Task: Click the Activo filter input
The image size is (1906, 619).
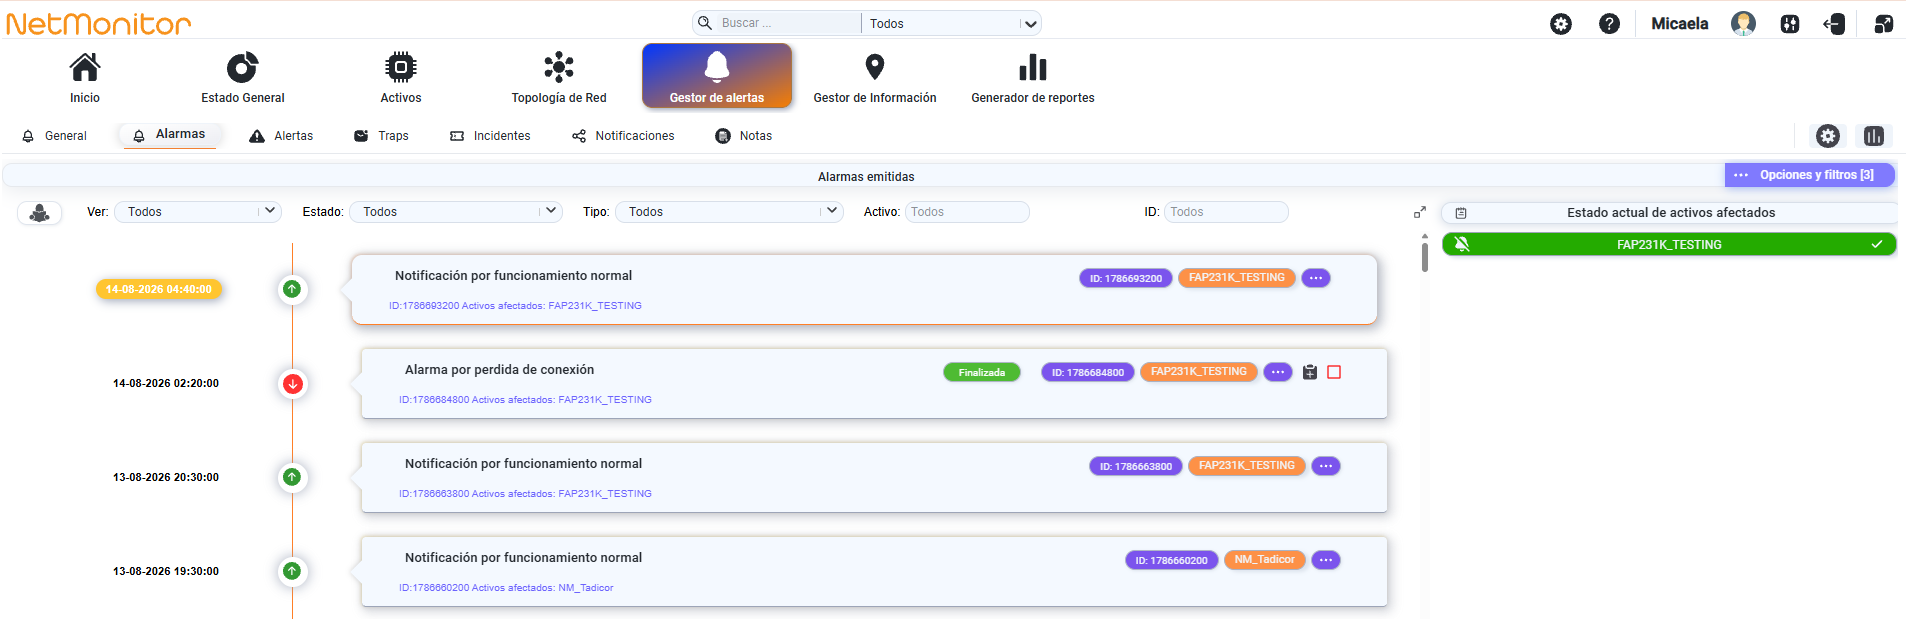Action: [x=967, y=212]
